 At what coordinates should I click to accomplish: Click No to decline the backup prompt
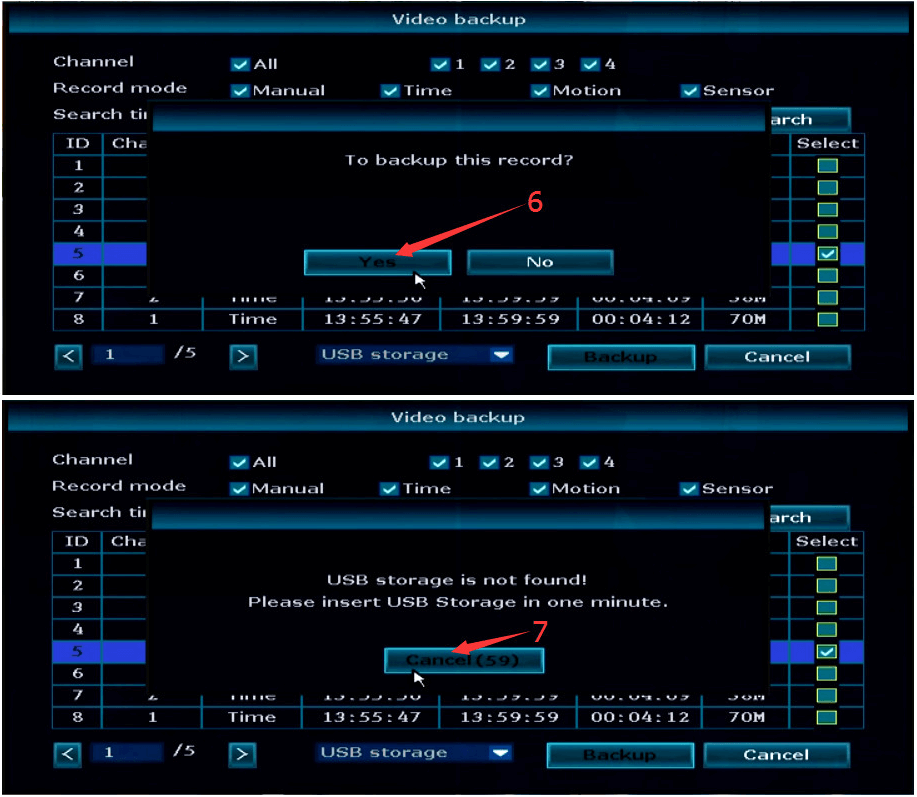pyautogui.click(x=539, y=261)
